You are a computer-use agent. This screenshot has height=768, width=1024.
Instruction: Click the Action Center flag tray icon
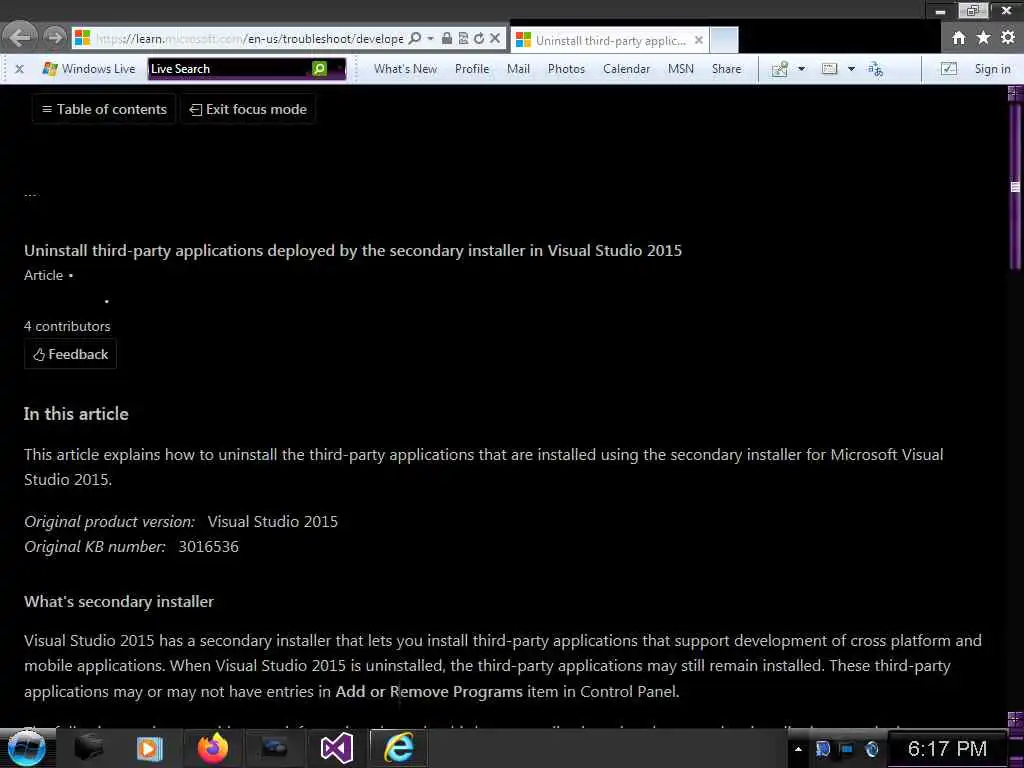click(823, 749)
